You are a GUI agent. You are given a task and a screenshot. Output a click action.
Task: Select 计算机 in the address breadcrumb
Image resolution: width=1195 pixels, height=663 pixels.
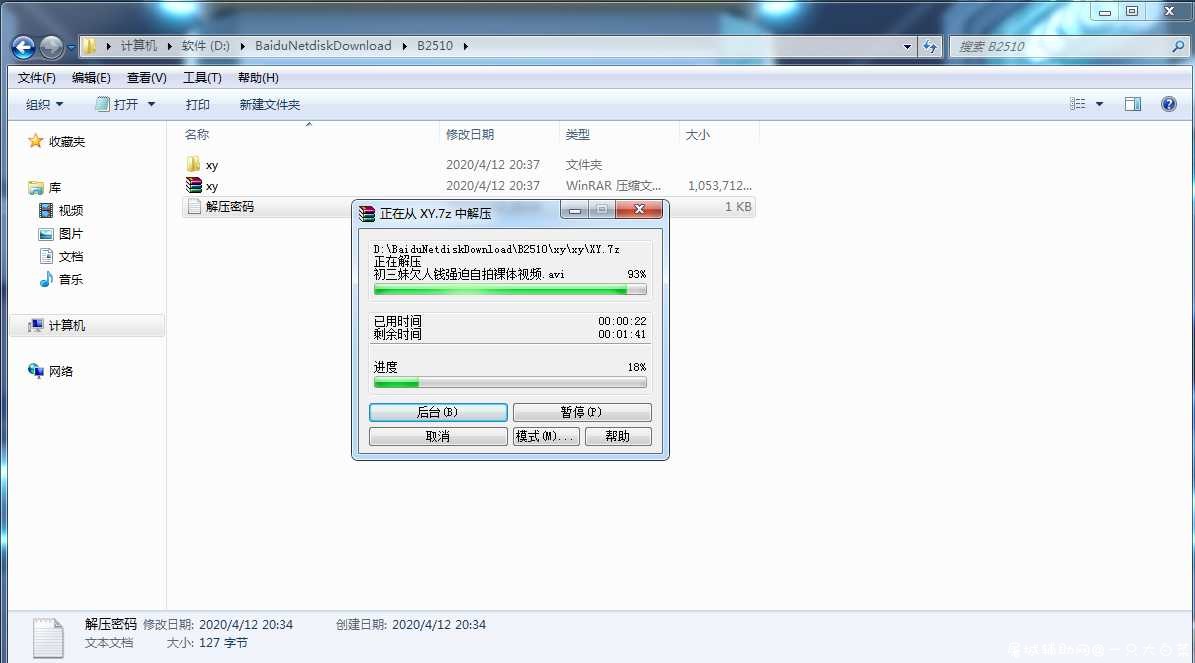click(139, 46)
